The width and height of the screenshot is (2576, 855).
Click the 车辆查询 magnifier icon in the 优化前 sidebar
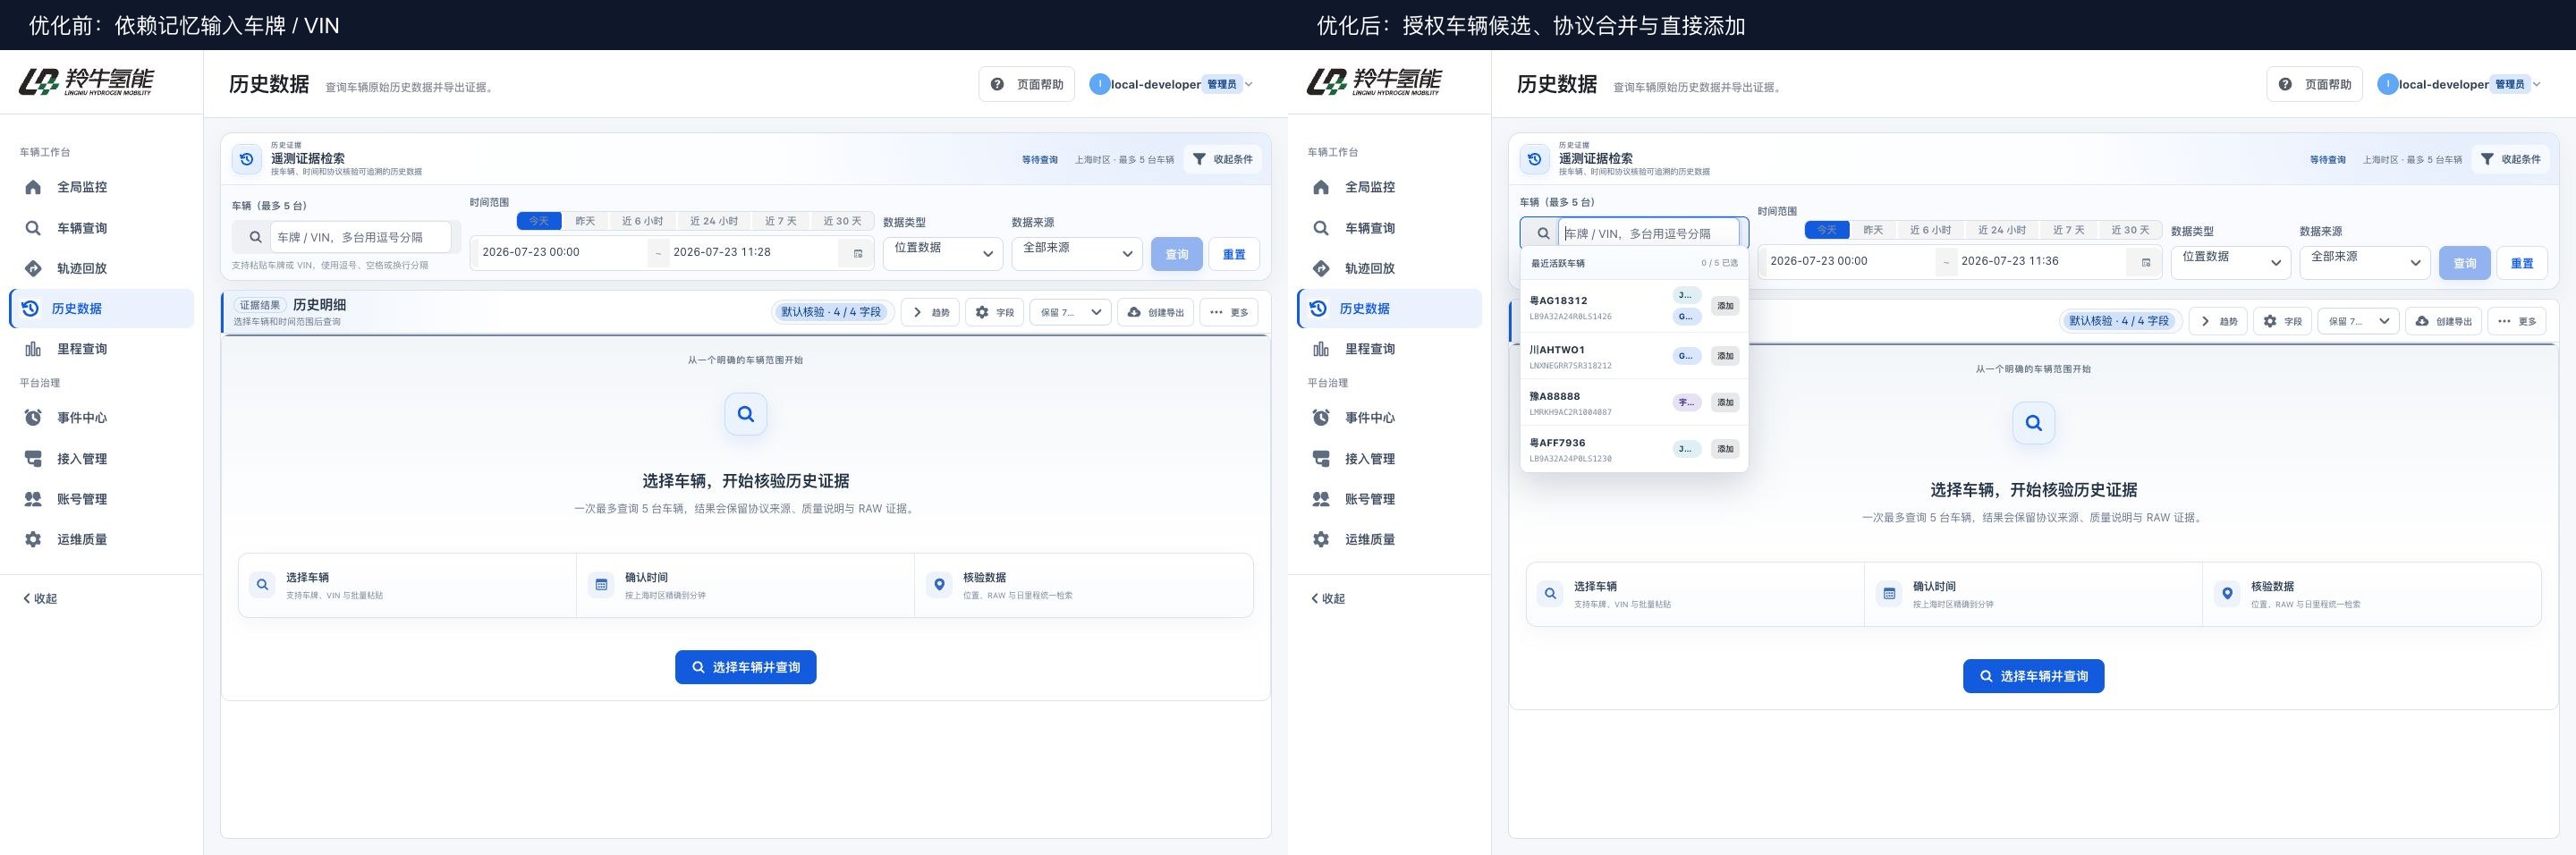click(33, 228)
